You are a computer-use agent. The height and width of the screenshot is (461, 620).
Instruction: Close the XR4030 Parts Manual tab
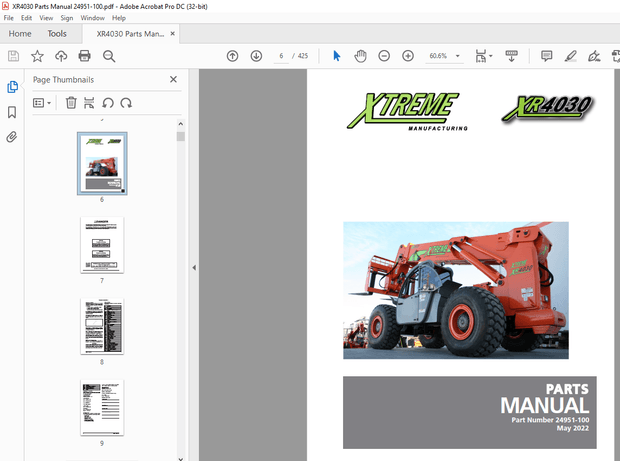tap(172, 34)
